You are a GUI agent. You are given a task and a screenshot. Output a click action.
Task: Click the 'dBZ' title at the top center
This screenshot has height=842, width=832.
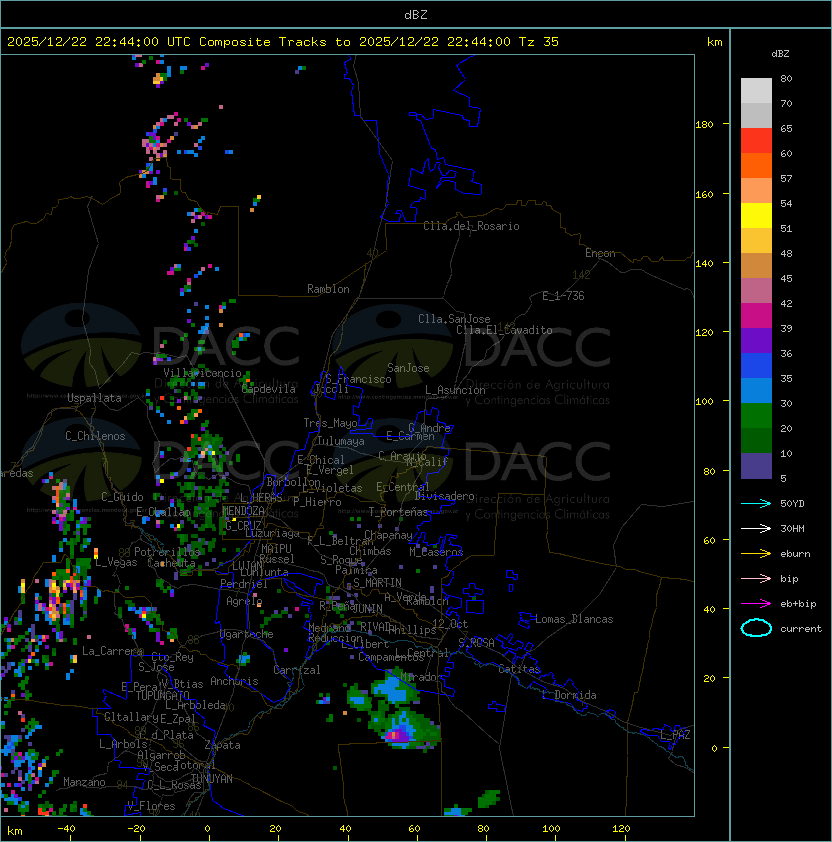coord(416,15)
